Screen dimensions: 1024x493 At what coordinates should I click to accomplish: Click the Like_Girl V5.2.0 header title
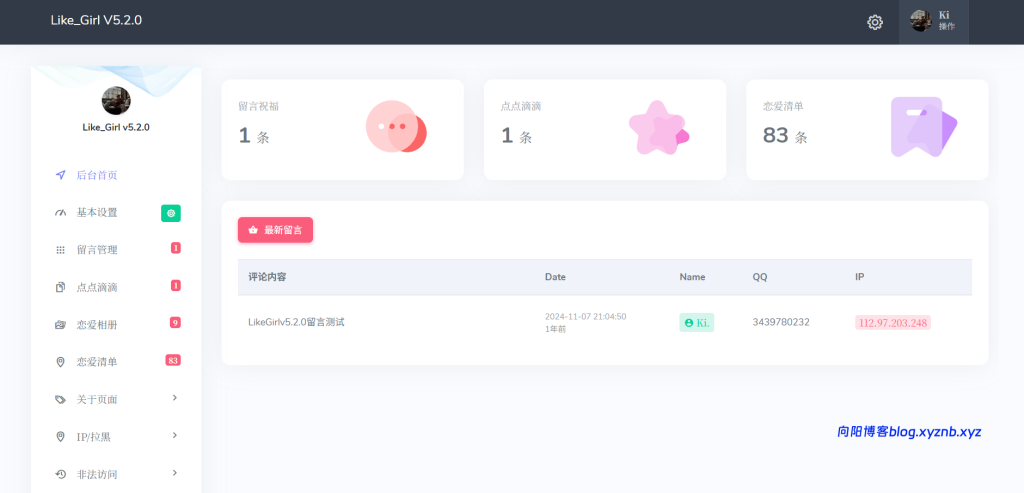(96, 20)
